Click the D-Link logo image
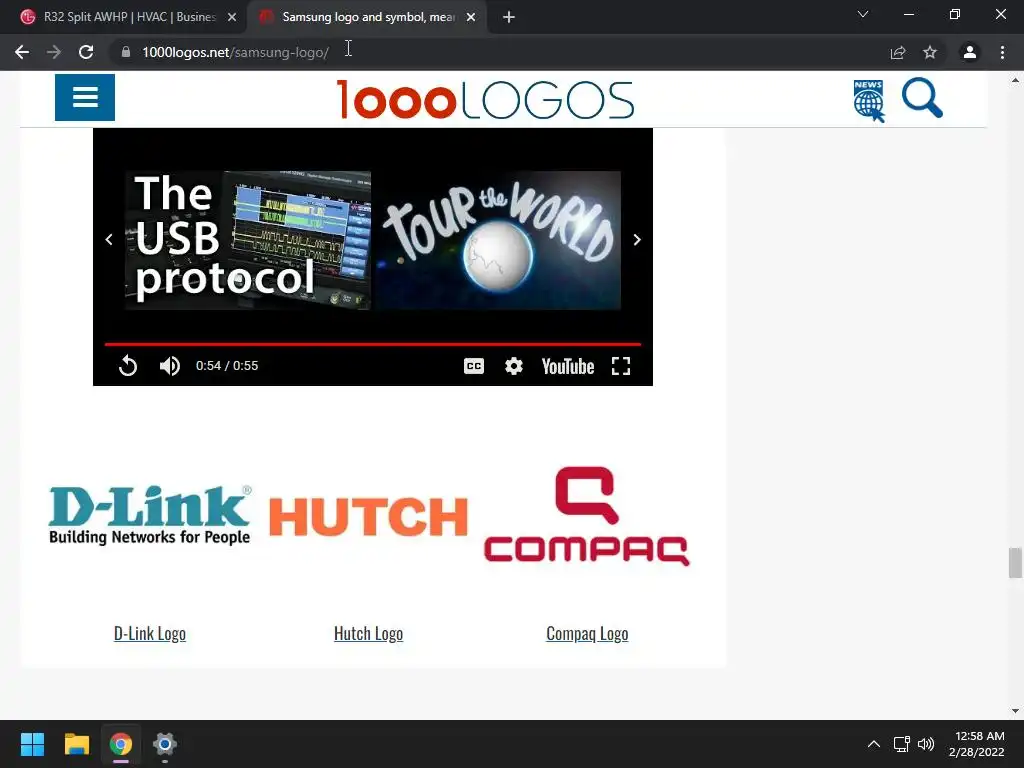Viewport: 1024px width, 768px height. click(150, 515)
